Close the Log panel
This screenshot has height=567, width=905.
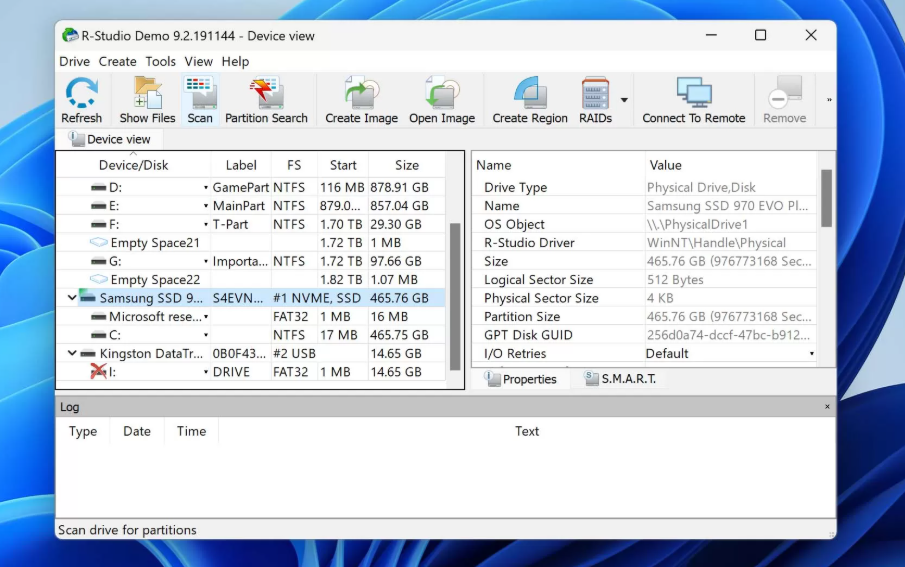pyautogui.click(x=827, y=407)
